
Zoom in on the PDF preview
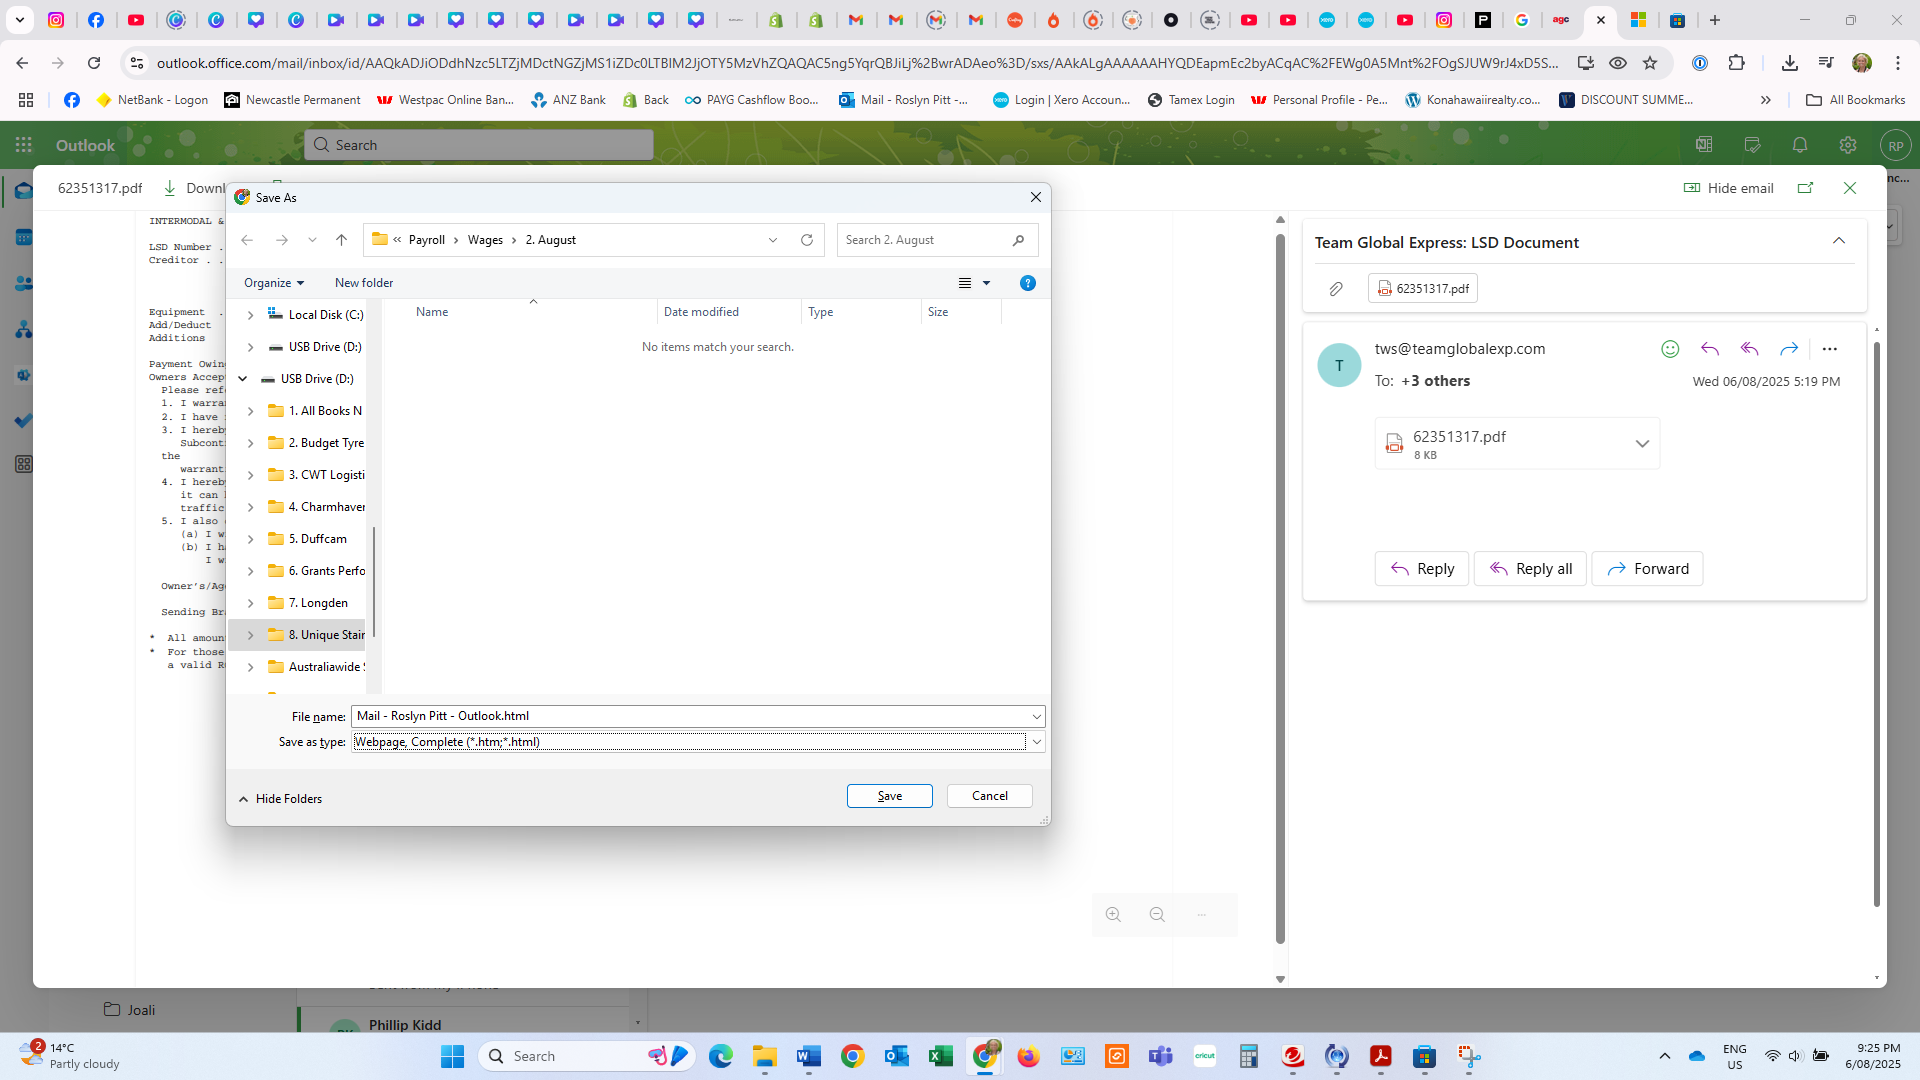(1113, 915)
